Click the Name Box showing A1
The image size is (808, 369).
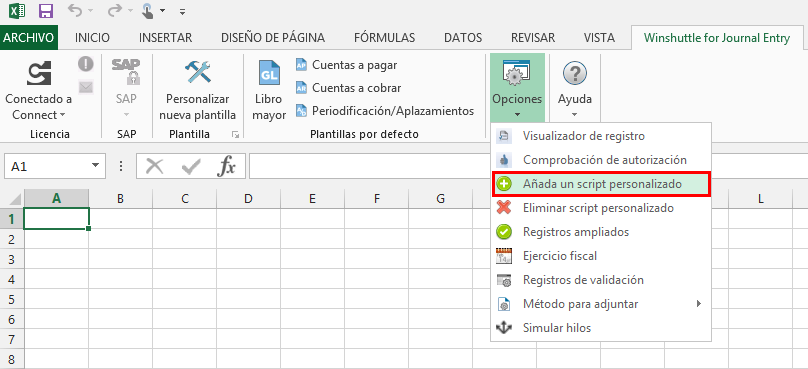click(x=46, y=166)
